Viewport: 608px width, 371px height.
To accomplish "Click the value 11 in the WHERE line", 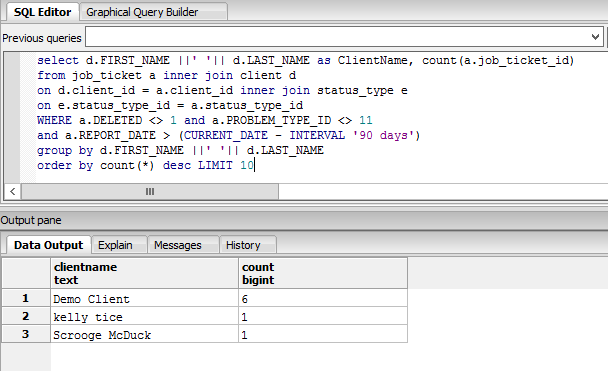I will (366, 121).
